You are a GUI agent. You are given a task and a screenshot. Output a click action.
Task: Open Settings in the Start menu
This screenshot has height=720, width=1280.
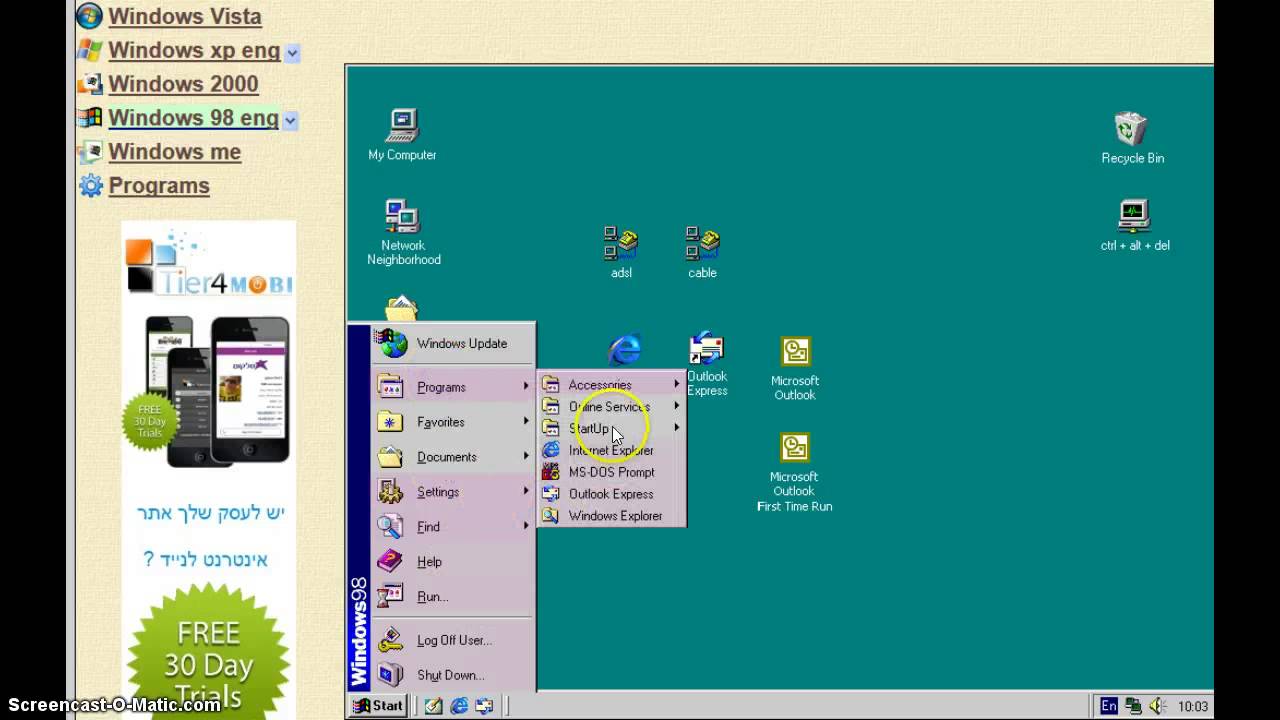(x=453, y=492)
